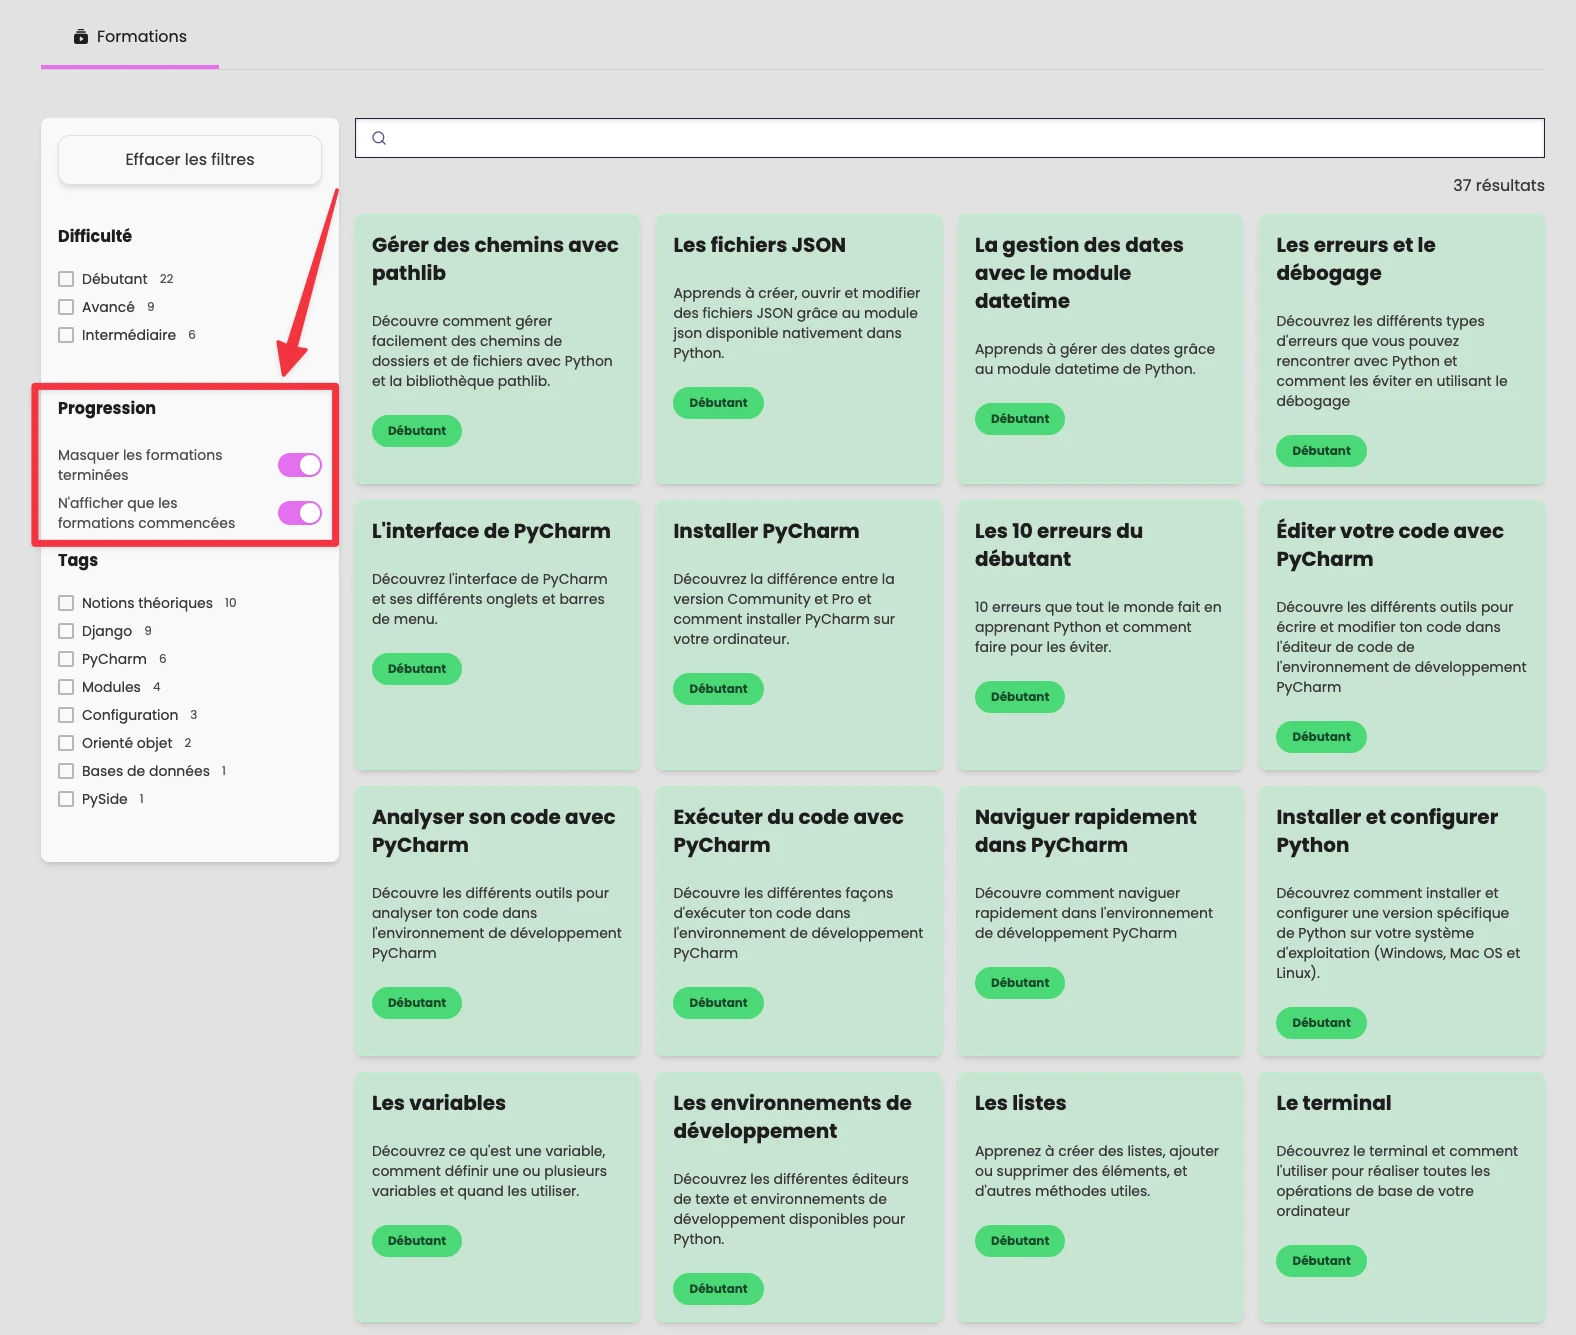Click Débutant badge on Les variables card
Viewport: 1576px width, 1335px height.
click(x=417, y=1241)
